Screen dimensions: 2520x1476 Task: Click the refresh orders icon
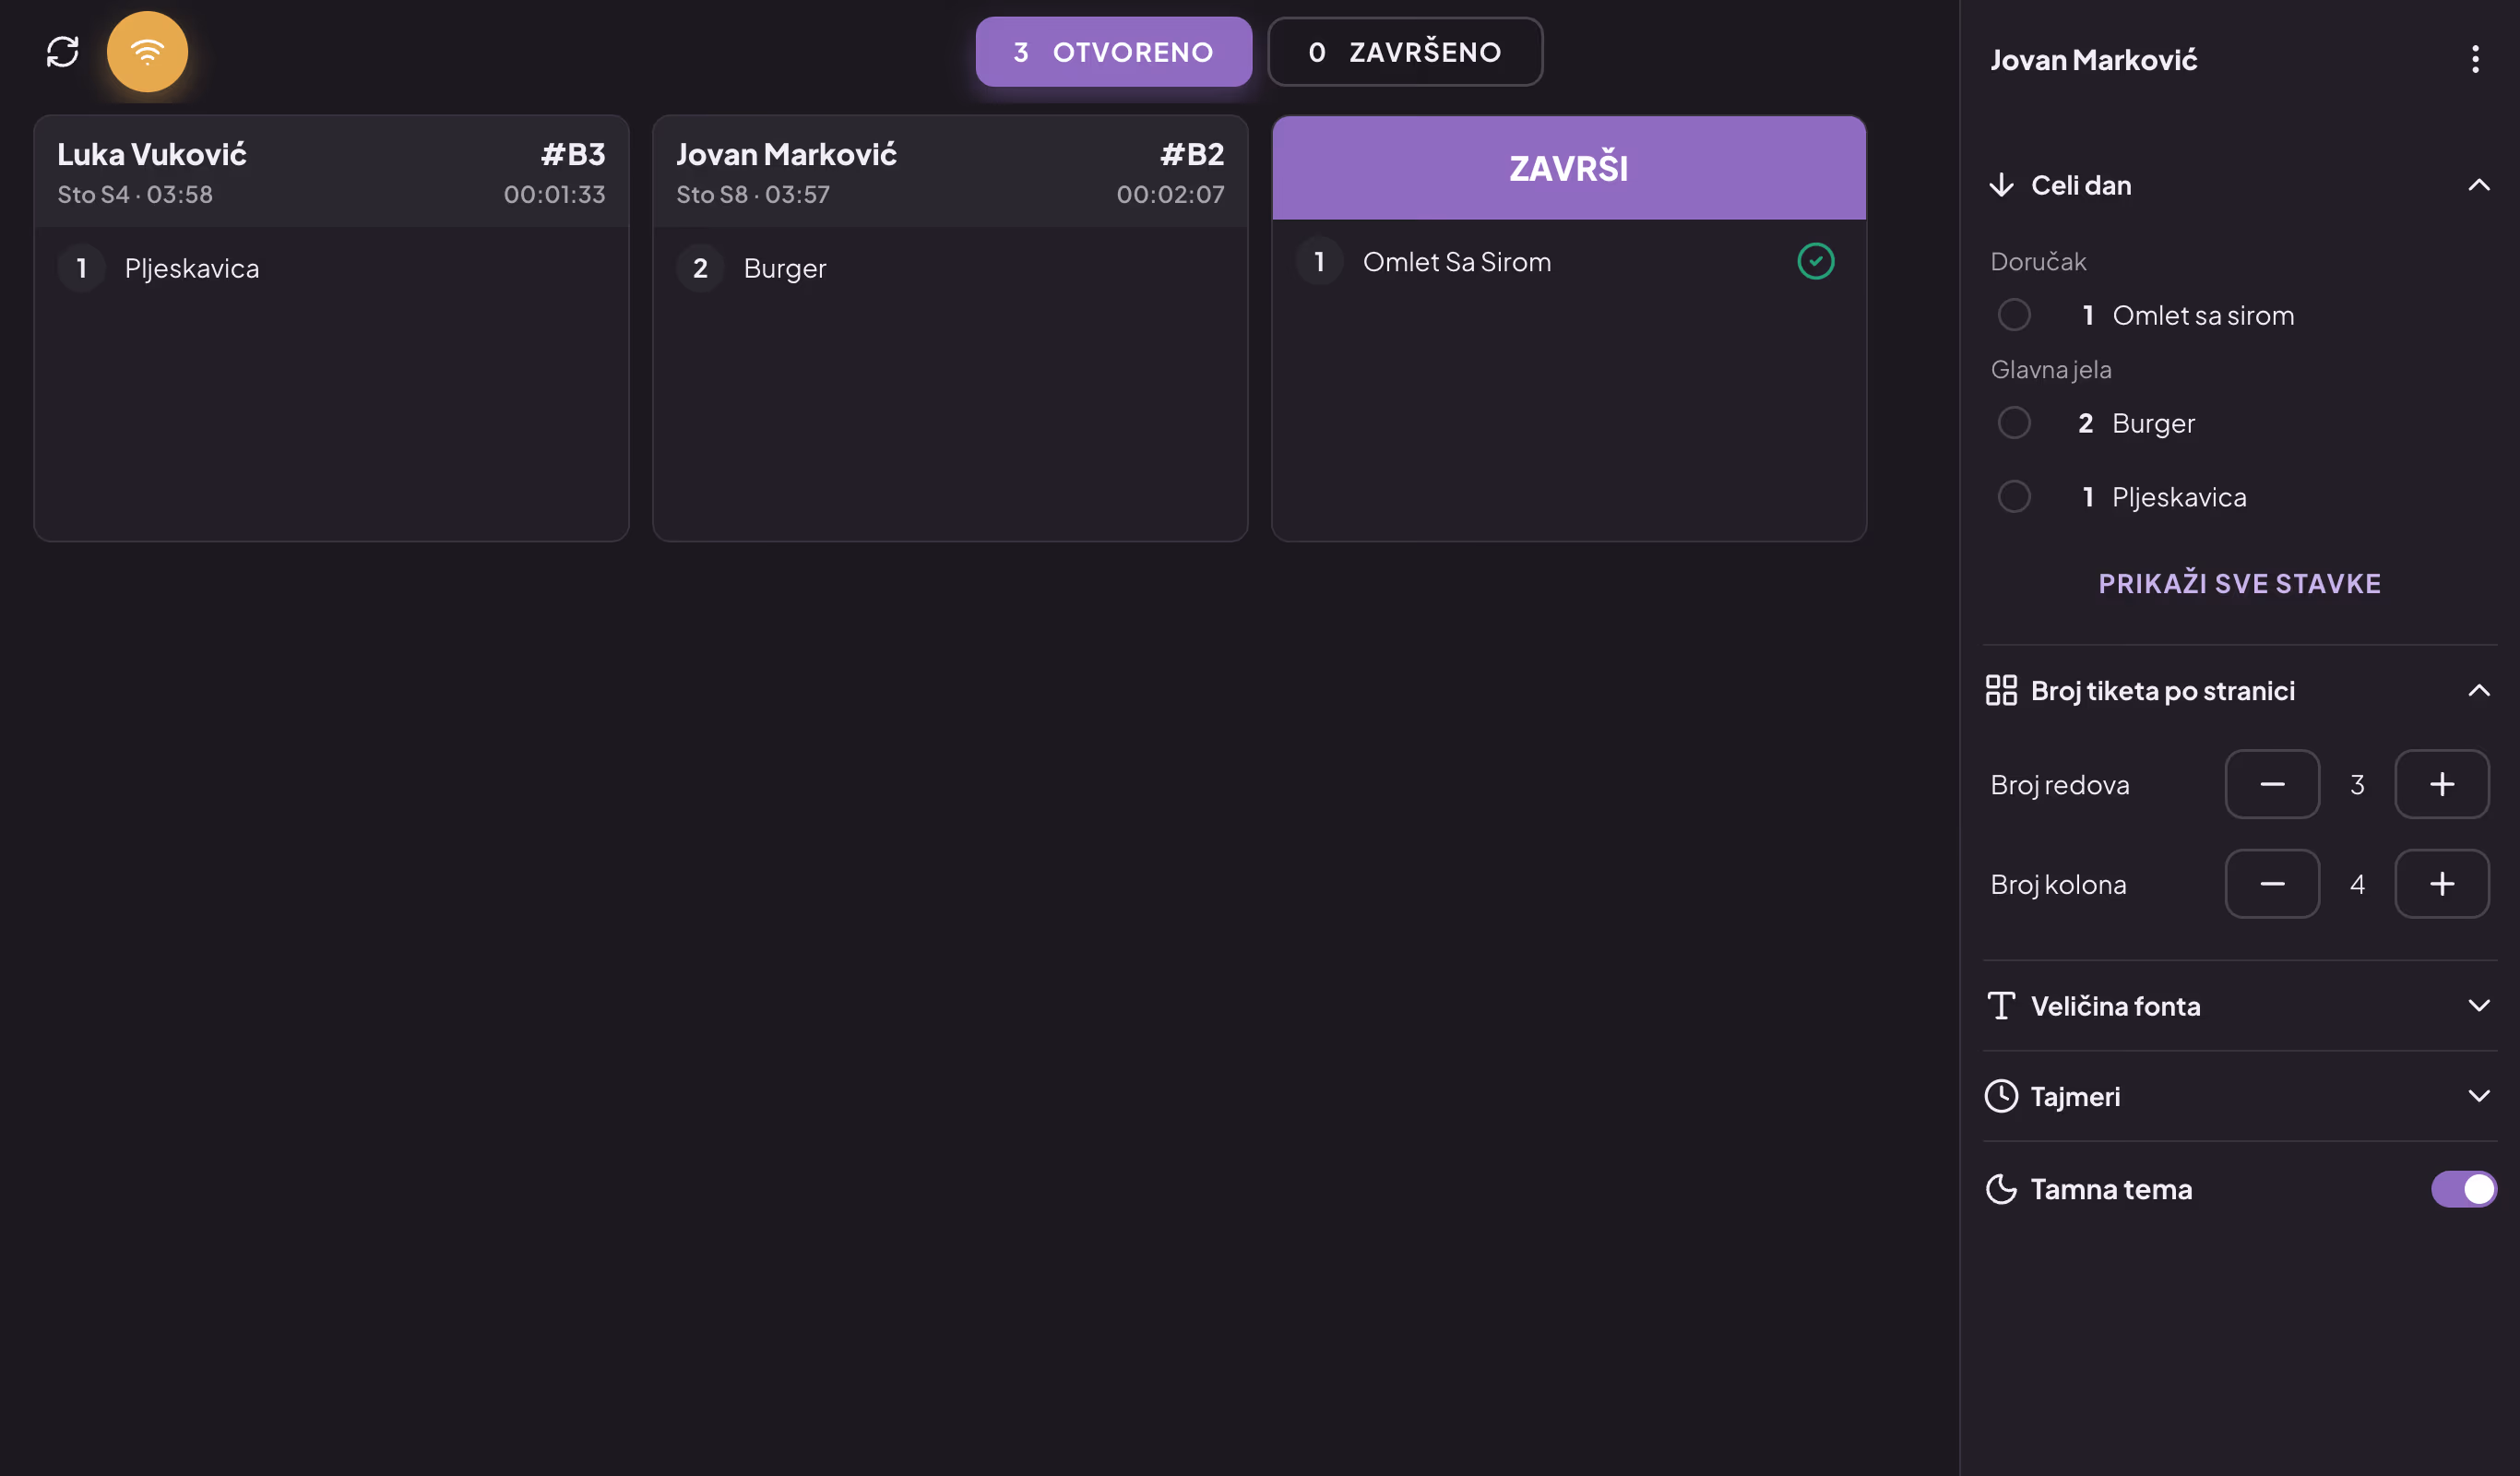click(62, 52)
